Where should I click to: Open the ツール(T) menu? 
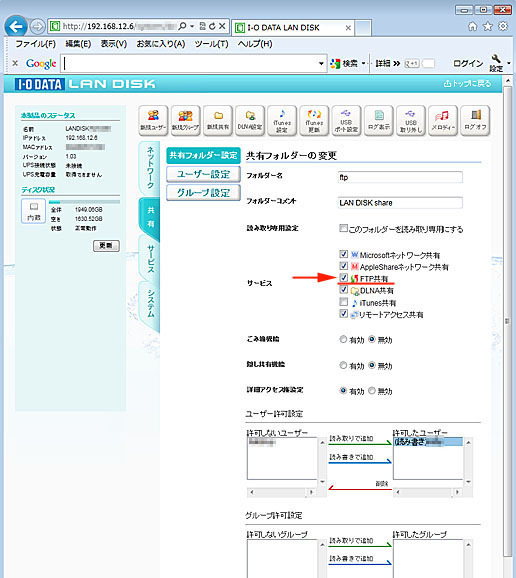pyautogui.click(x=212, y=44)
